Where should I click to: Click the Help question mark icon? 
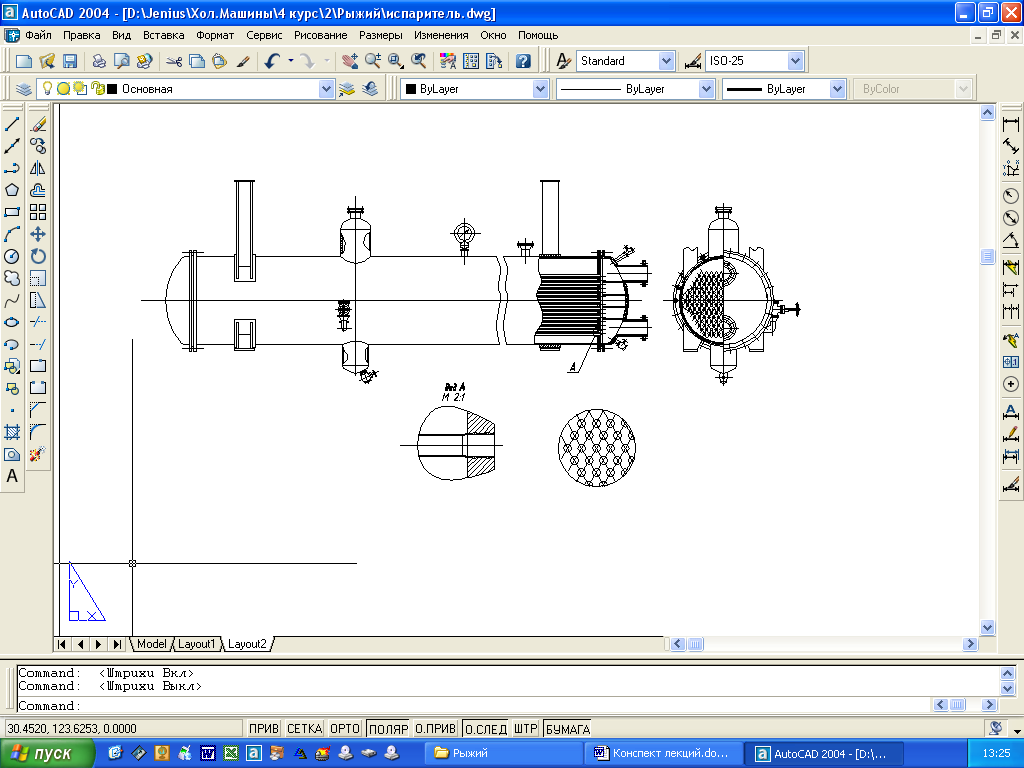coord(522,61)
